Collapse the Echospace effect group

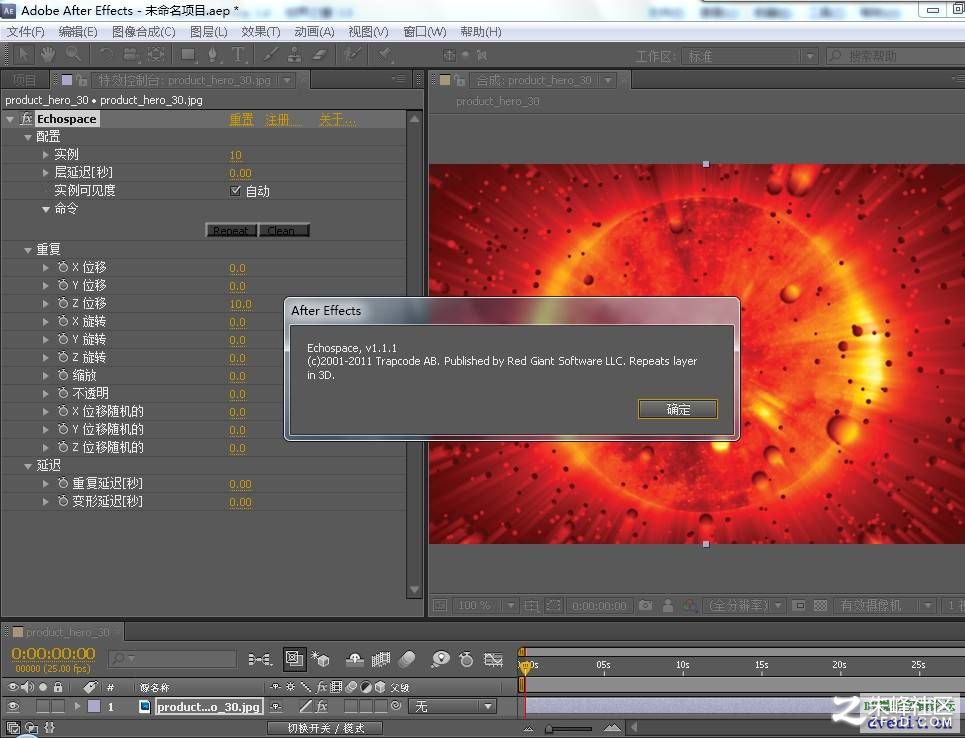pyautogui.click(x=10, y=119)
